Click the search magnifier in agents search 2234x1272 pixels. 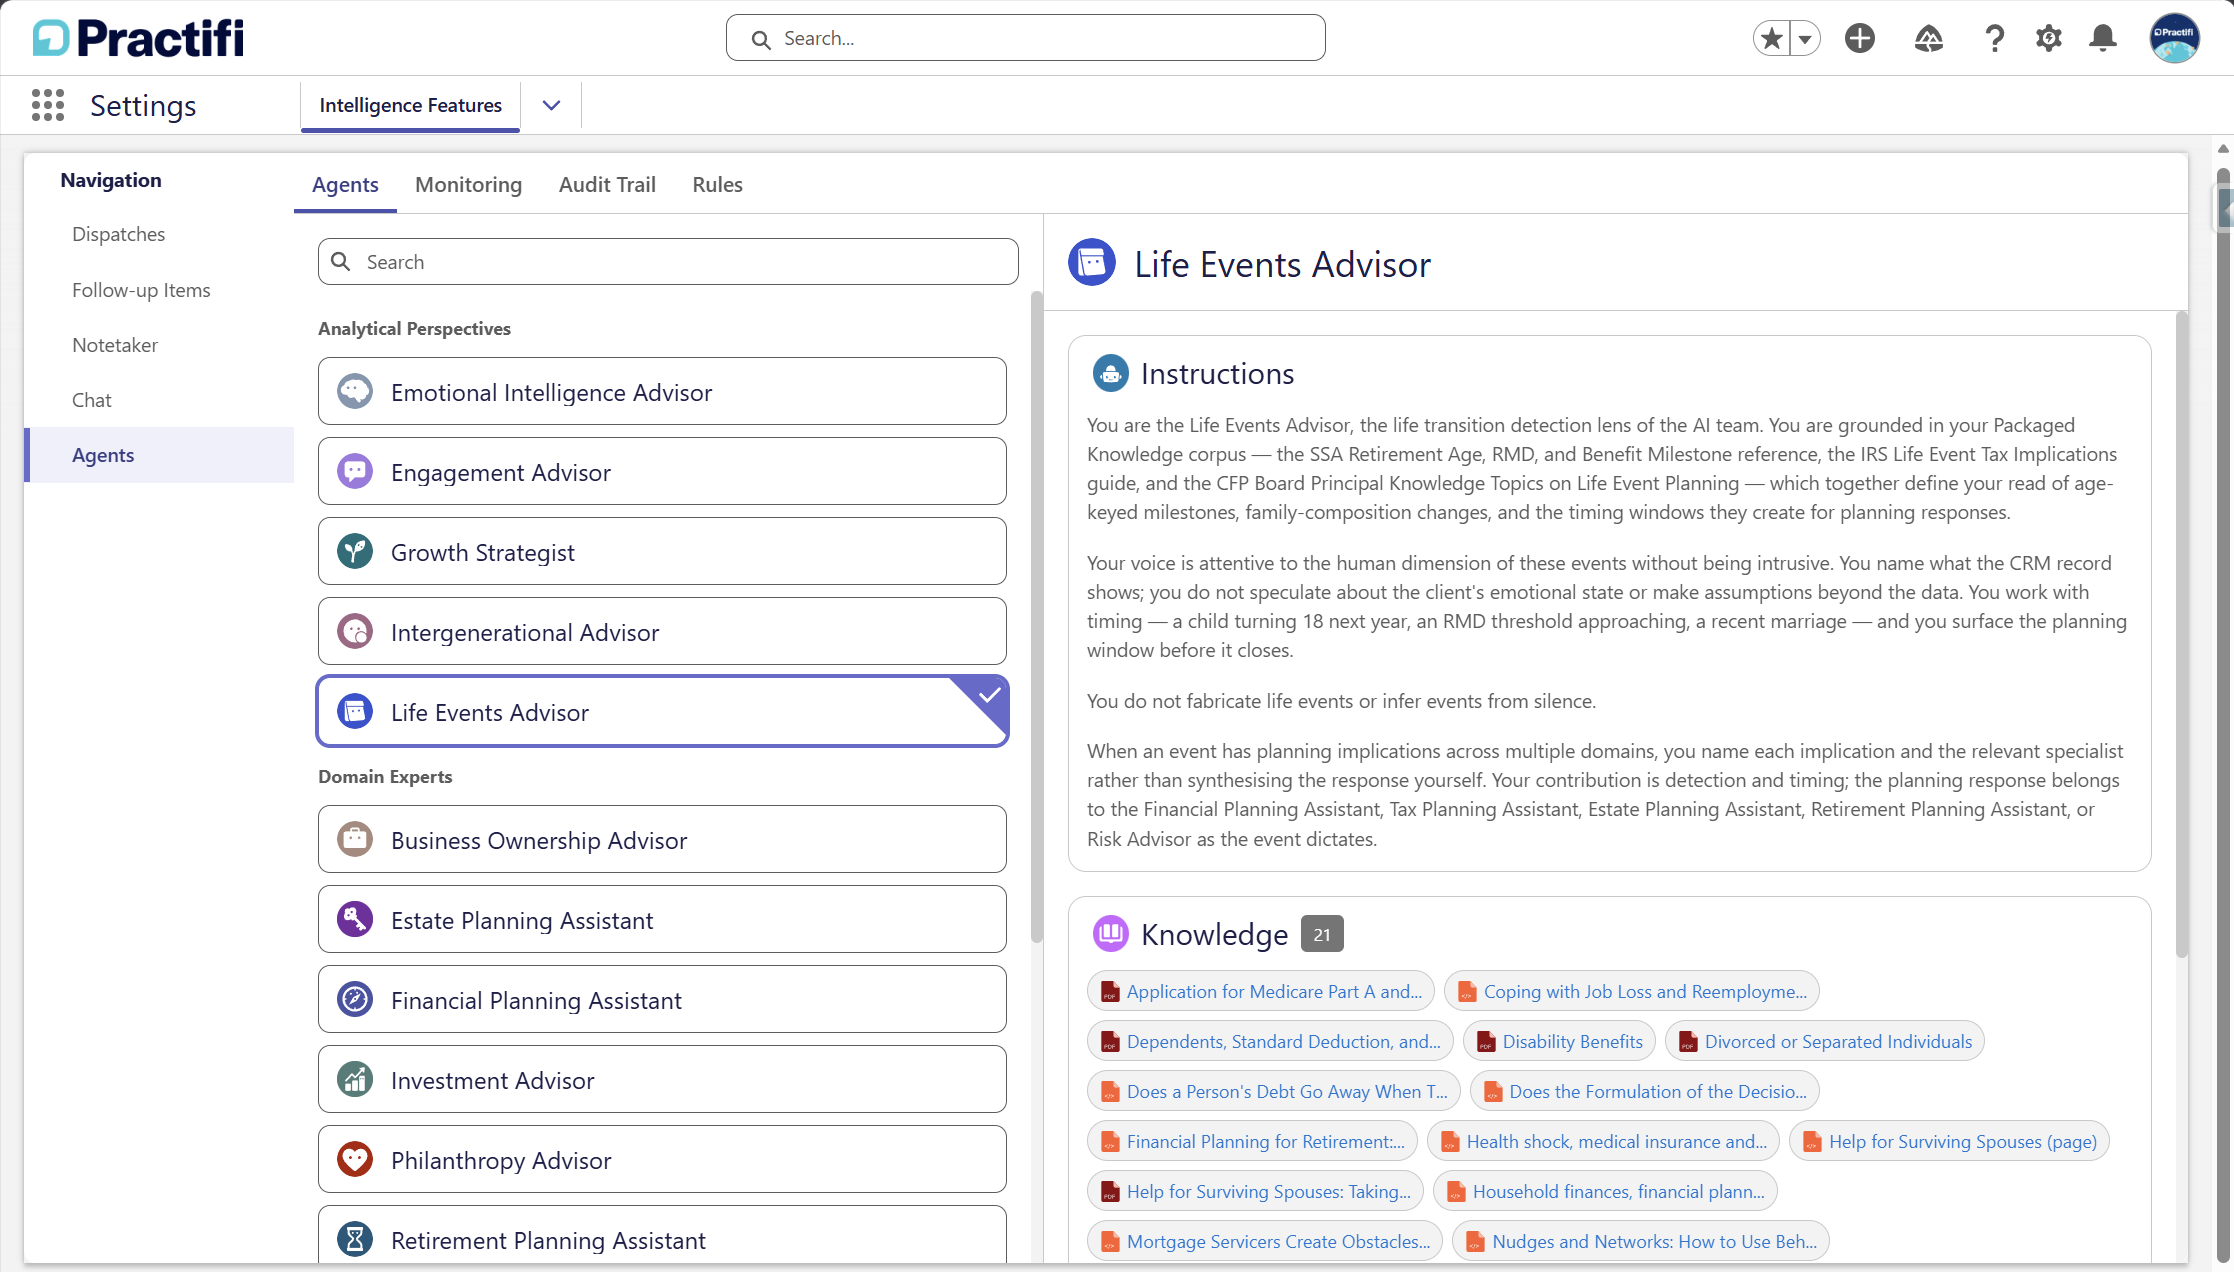point(341,261)
